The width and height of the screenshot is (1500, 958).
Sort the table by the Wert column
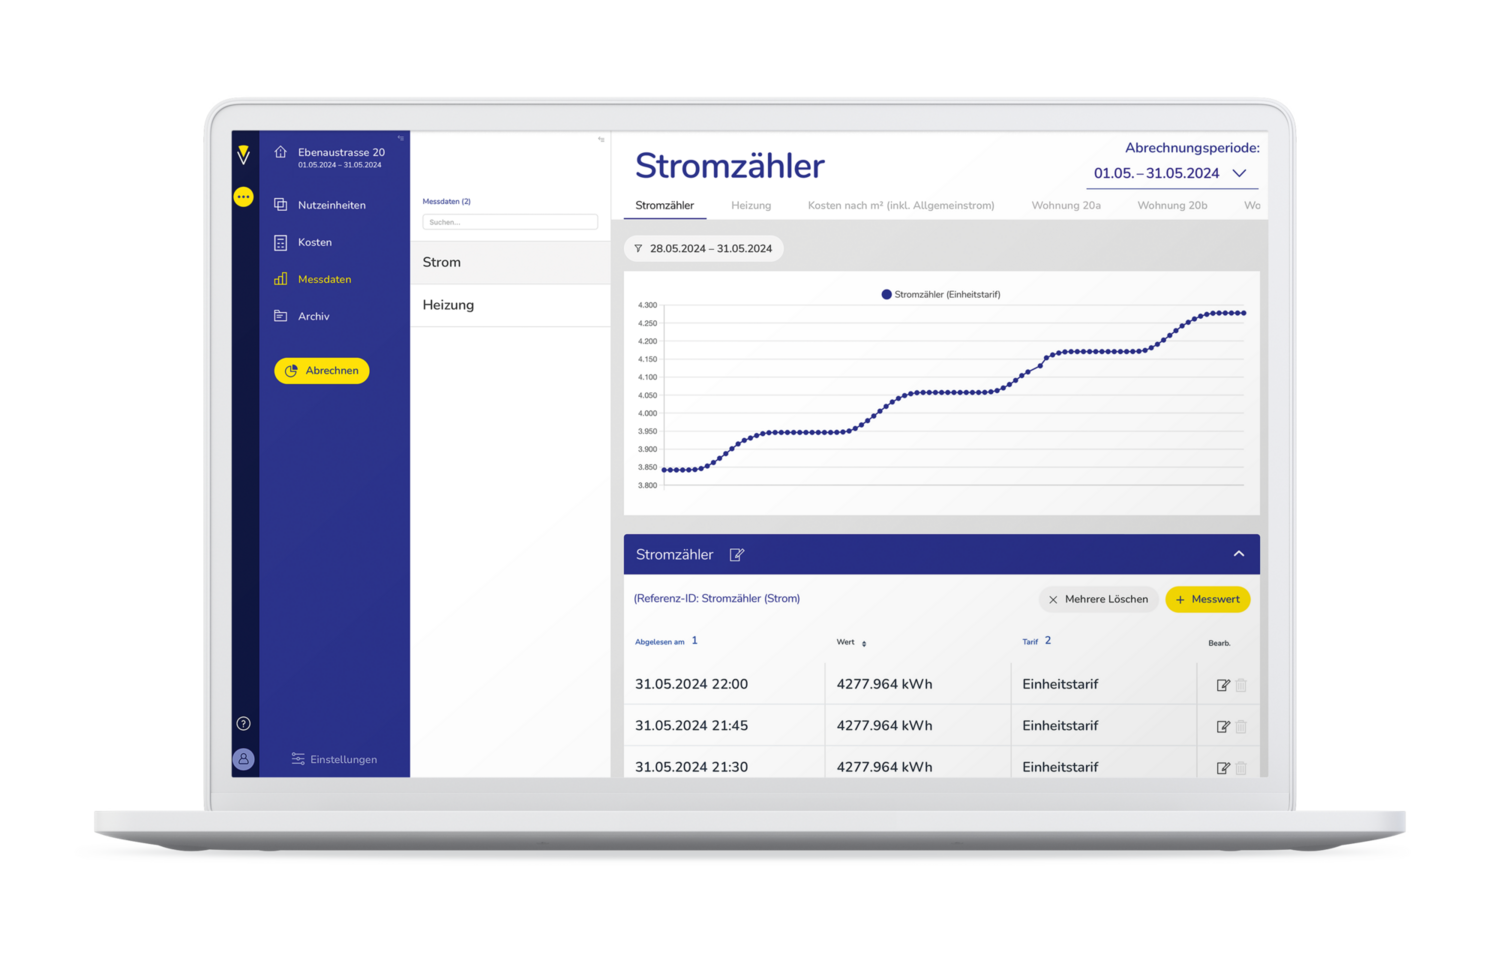pos(863,643)
